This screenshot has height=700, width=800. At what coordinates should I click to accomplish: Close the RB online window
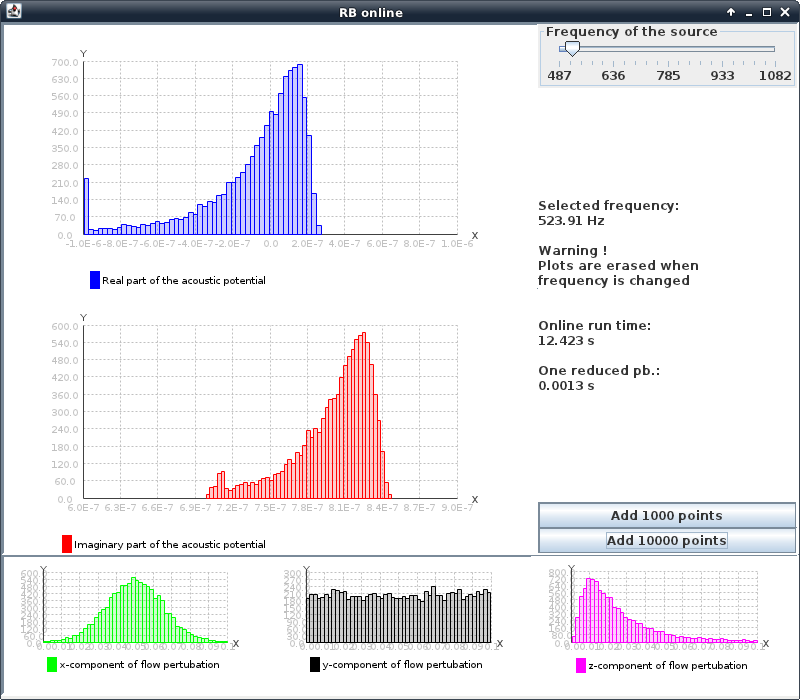click(785, 12)
